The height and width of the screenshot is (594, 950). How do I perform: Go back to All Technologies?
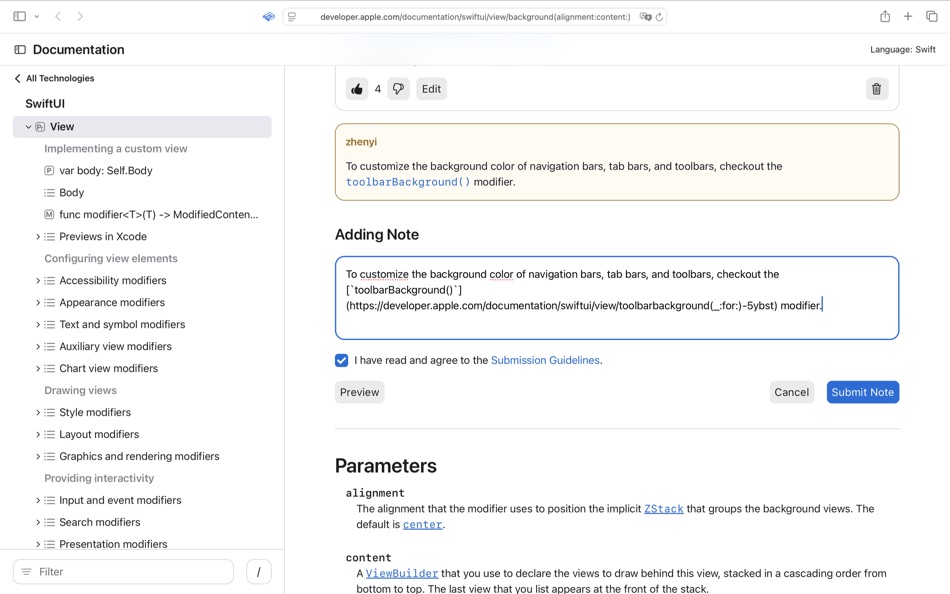[54, 78]
